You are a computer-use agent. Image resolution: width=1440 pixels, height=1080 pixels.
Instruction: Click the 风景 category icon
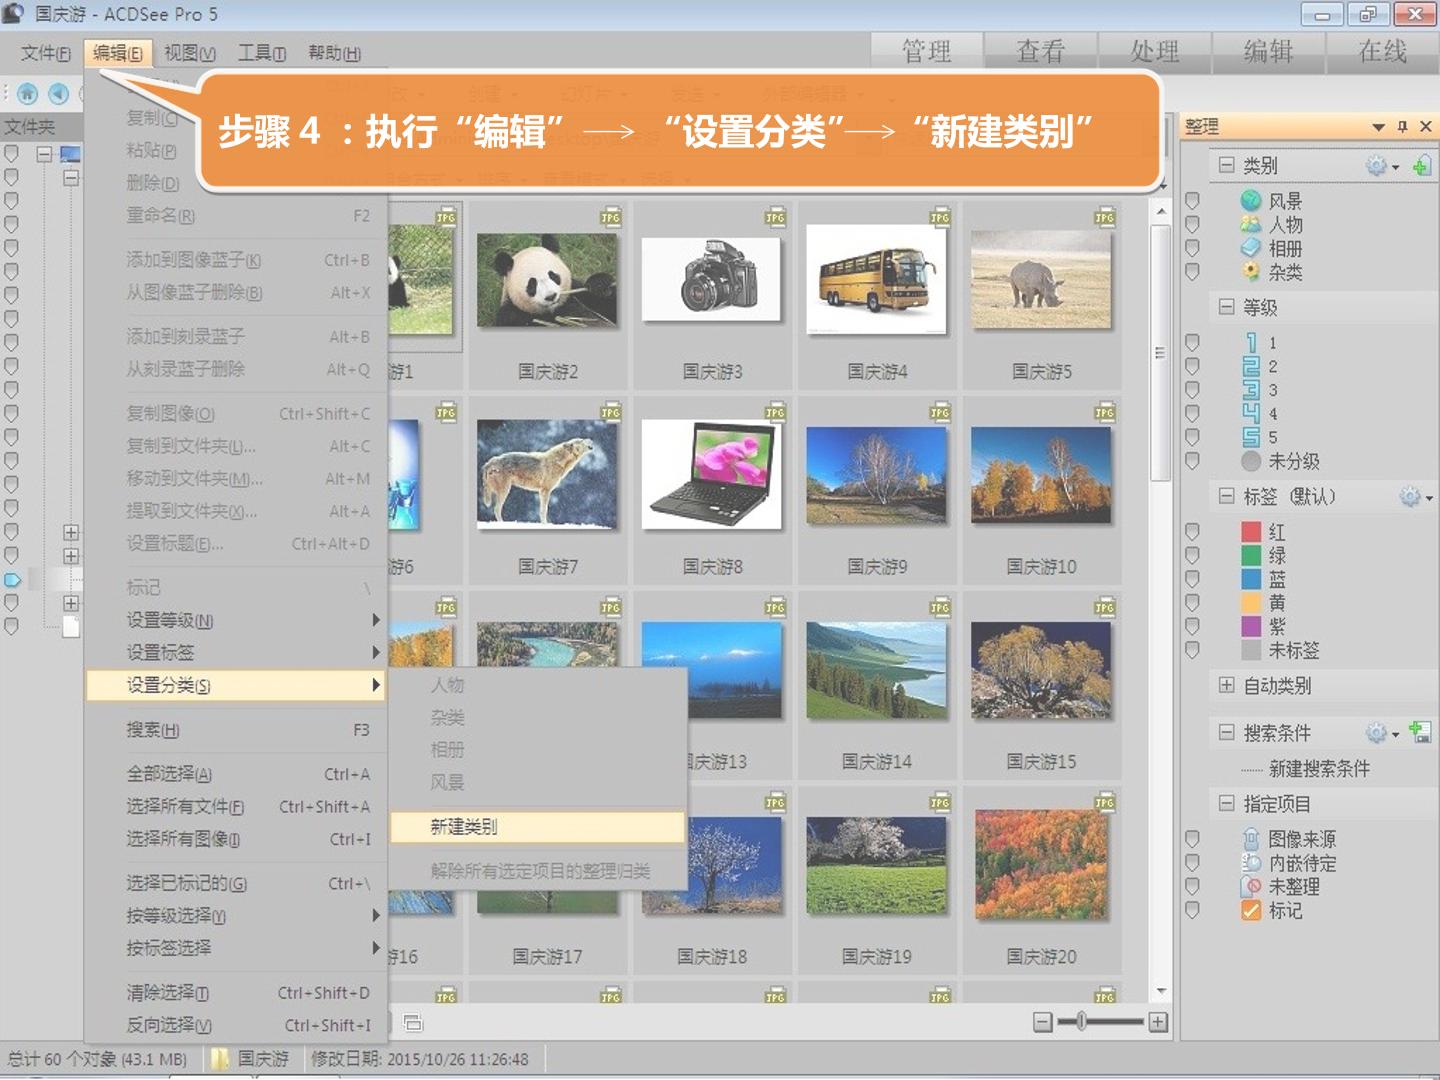(1251, 201)
